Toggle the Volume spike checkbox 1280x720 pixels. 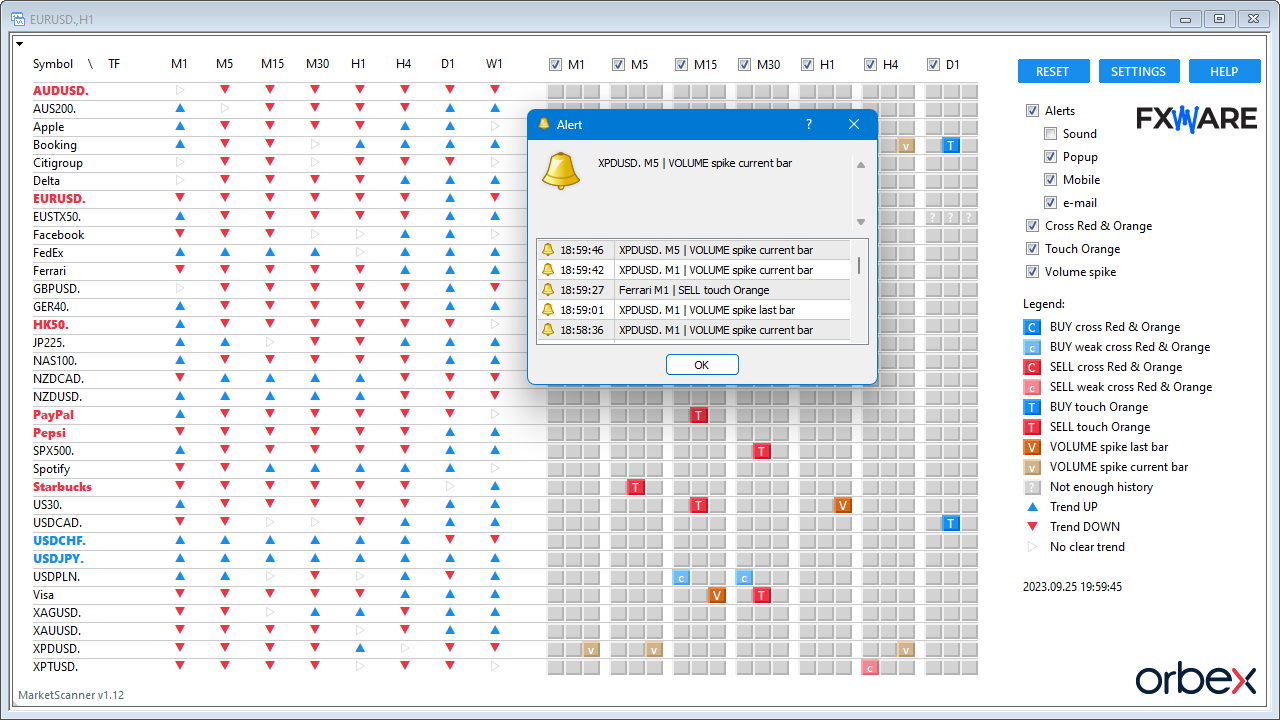[x=1032, y=272]
